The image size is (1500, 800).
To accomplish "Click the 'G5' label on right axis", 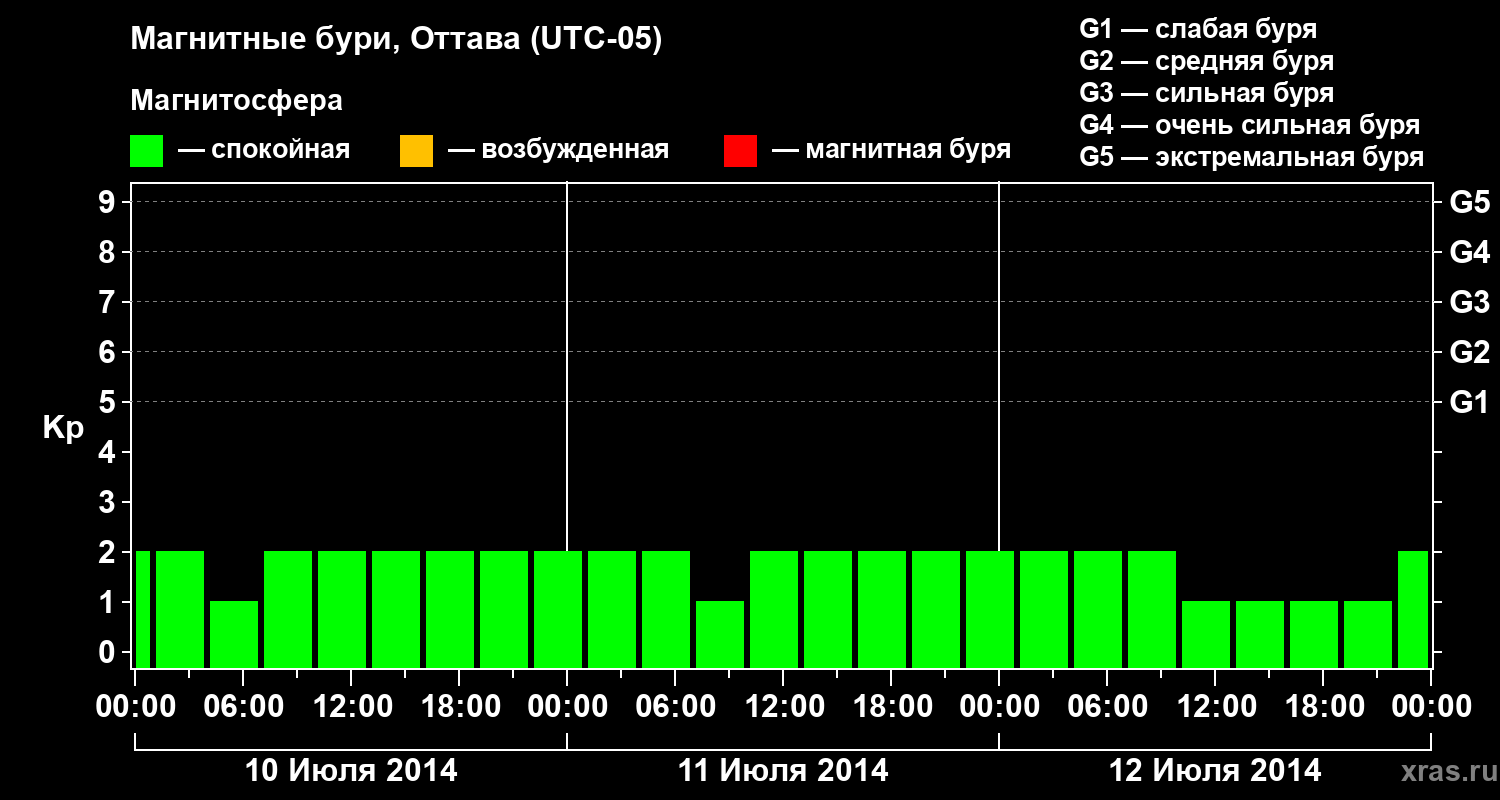I will point(1469,202).
